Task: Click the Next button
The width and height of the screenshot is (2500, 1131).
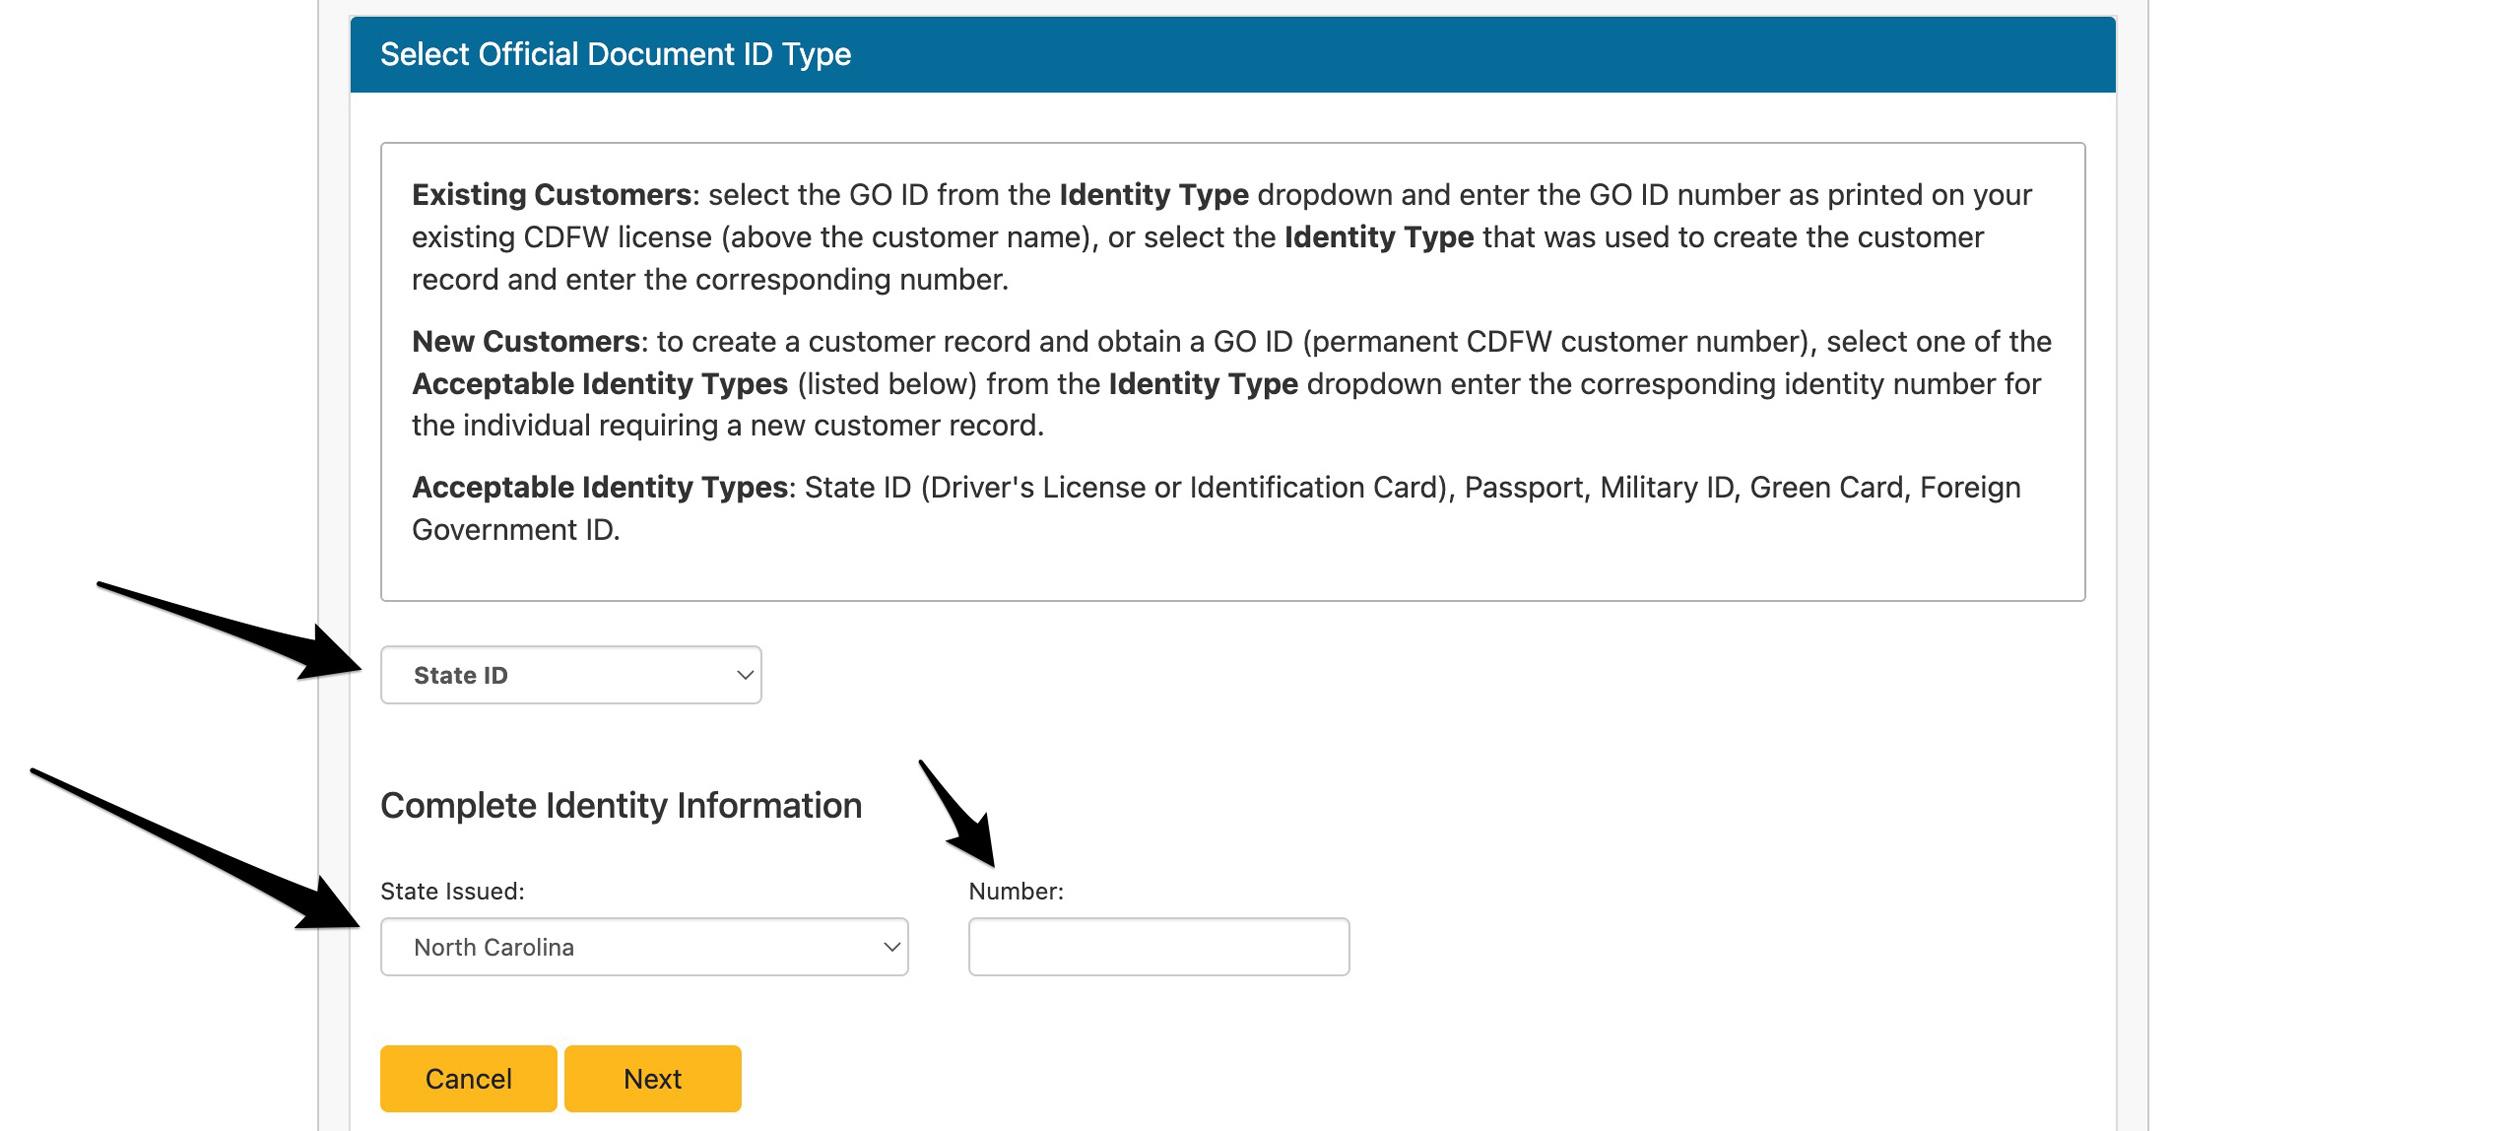Action: (652, 1078)
